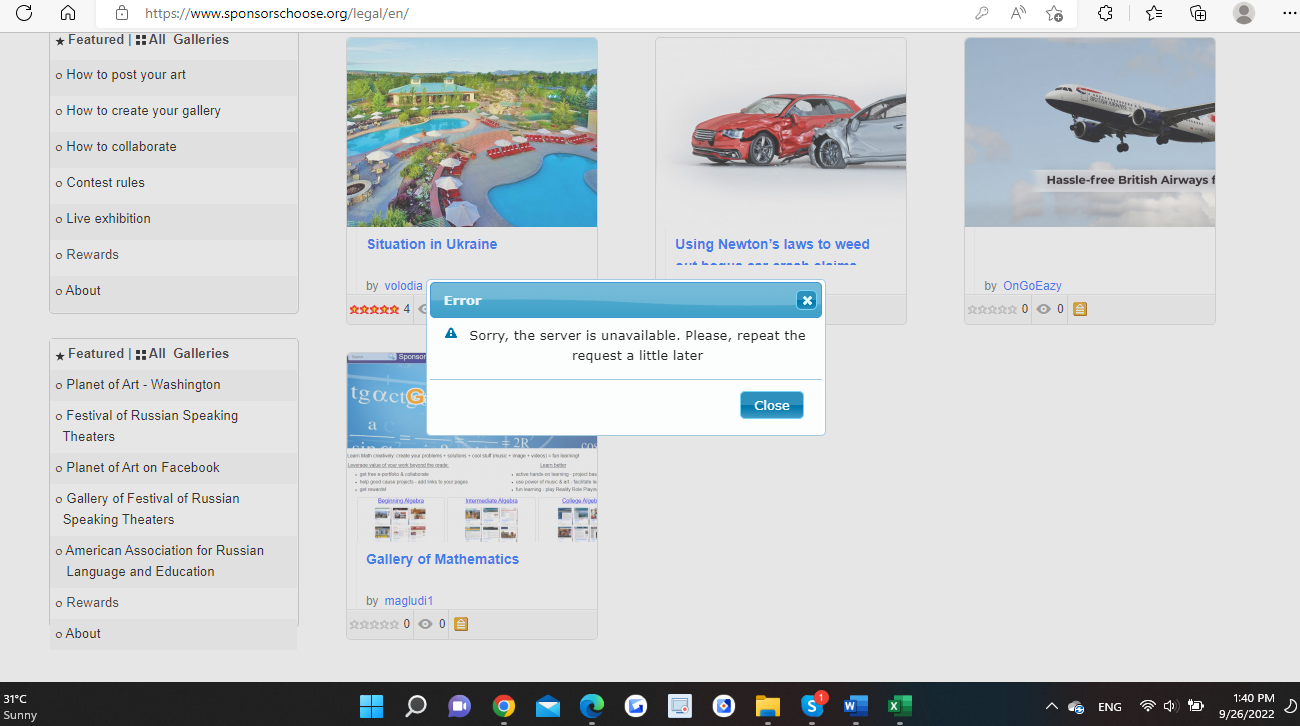Open Edge Settings and more menu

coord(1289,13)
